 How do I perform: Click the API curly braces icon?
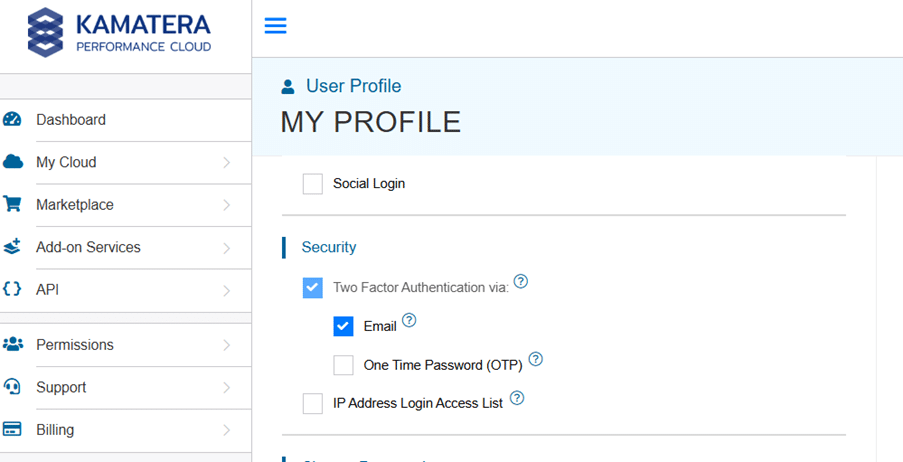(13, 290)
